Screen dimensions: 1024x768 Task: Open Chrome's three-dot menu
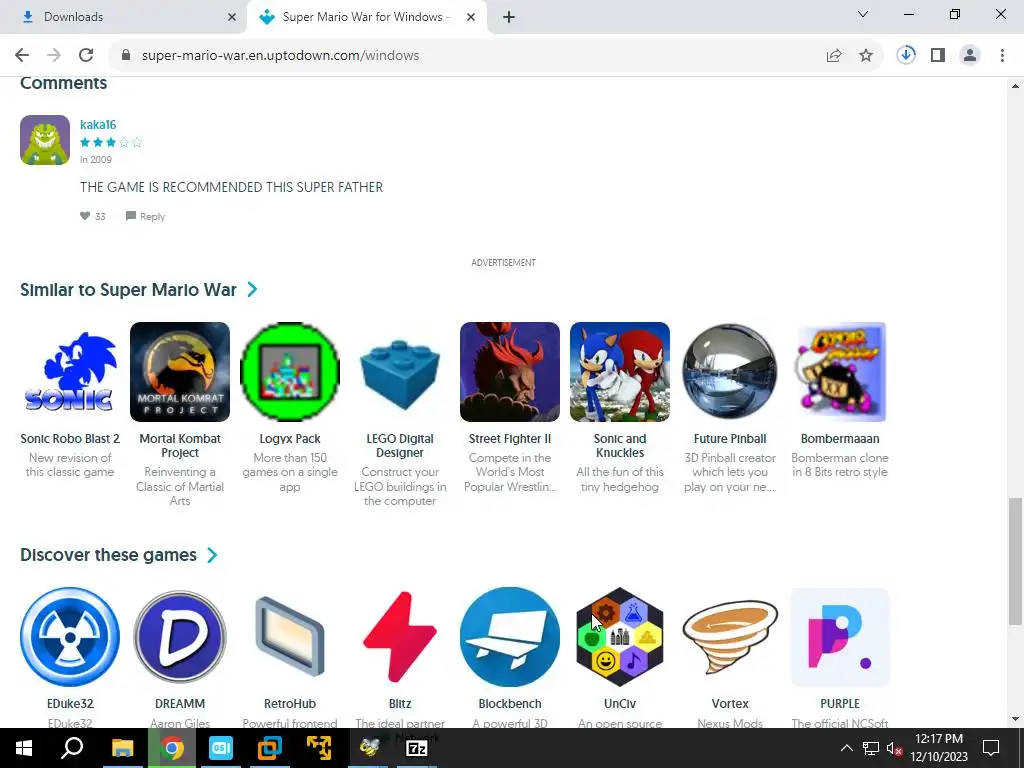coord(1002,56)
